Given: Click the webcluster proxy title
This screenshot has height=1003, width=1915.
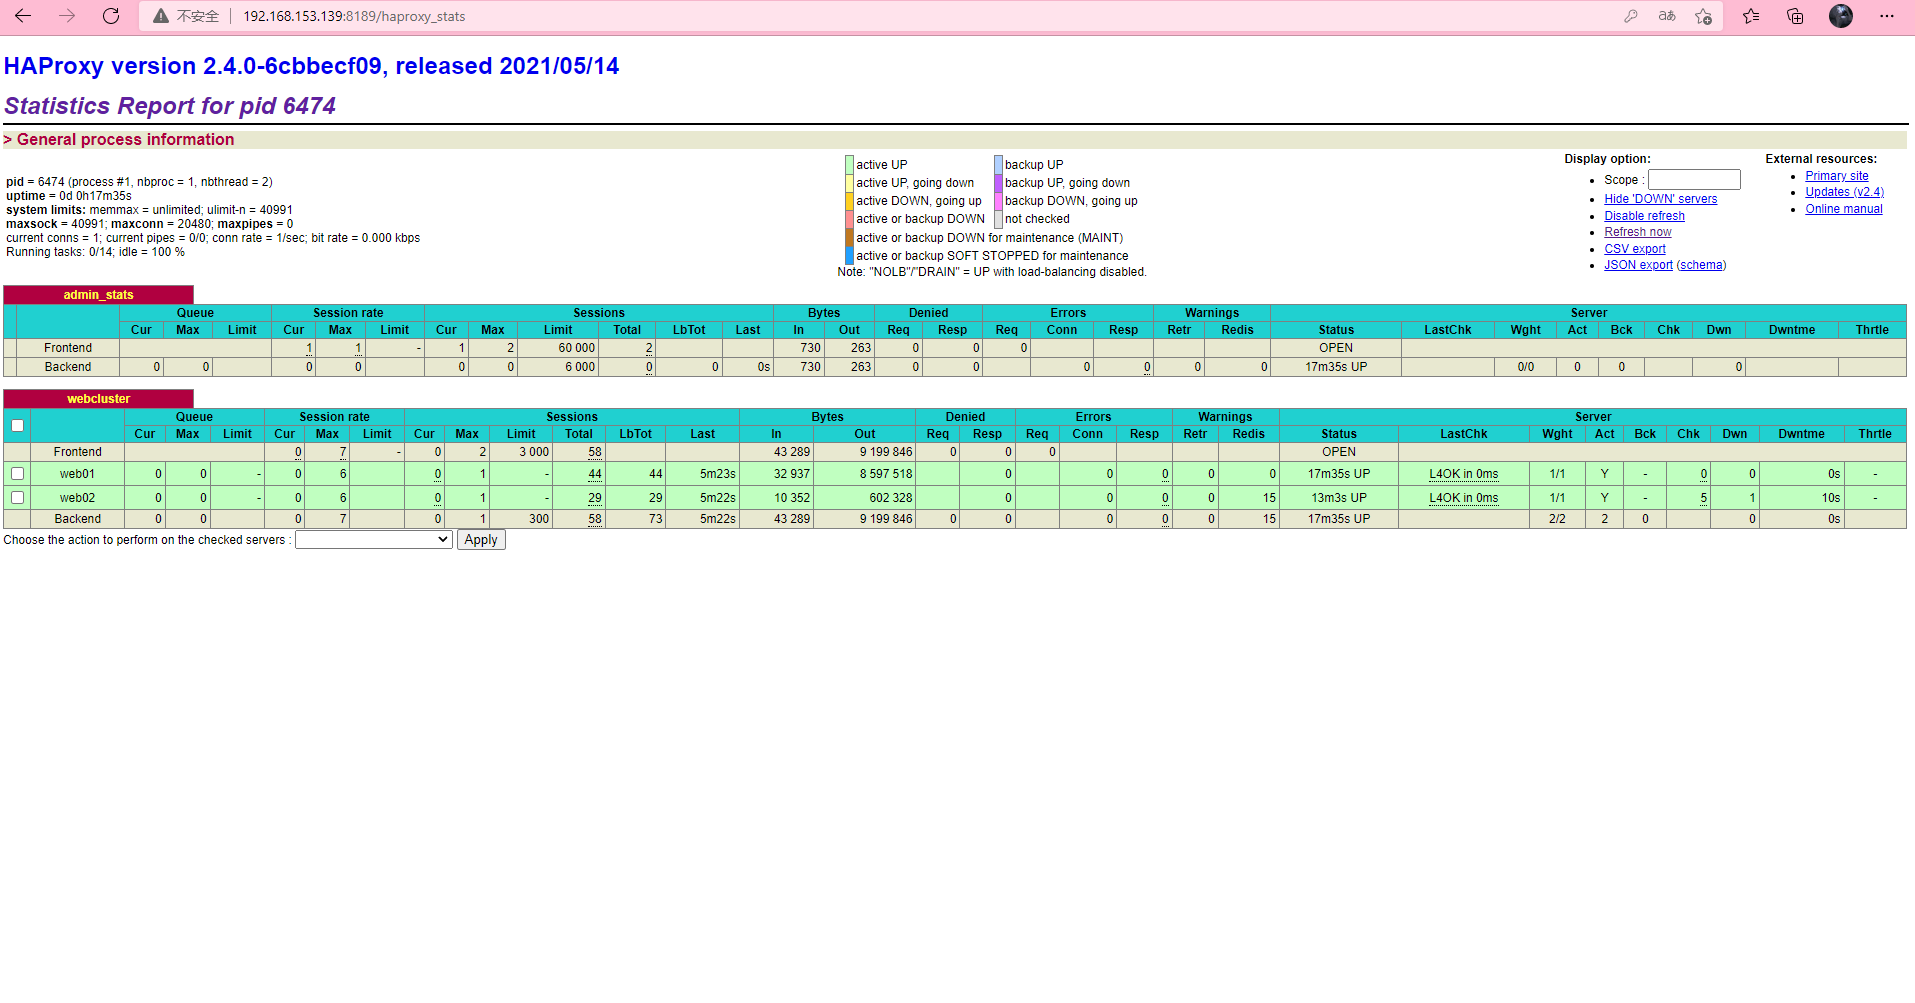Looking at the screenshot, I should tap(98, 399).
